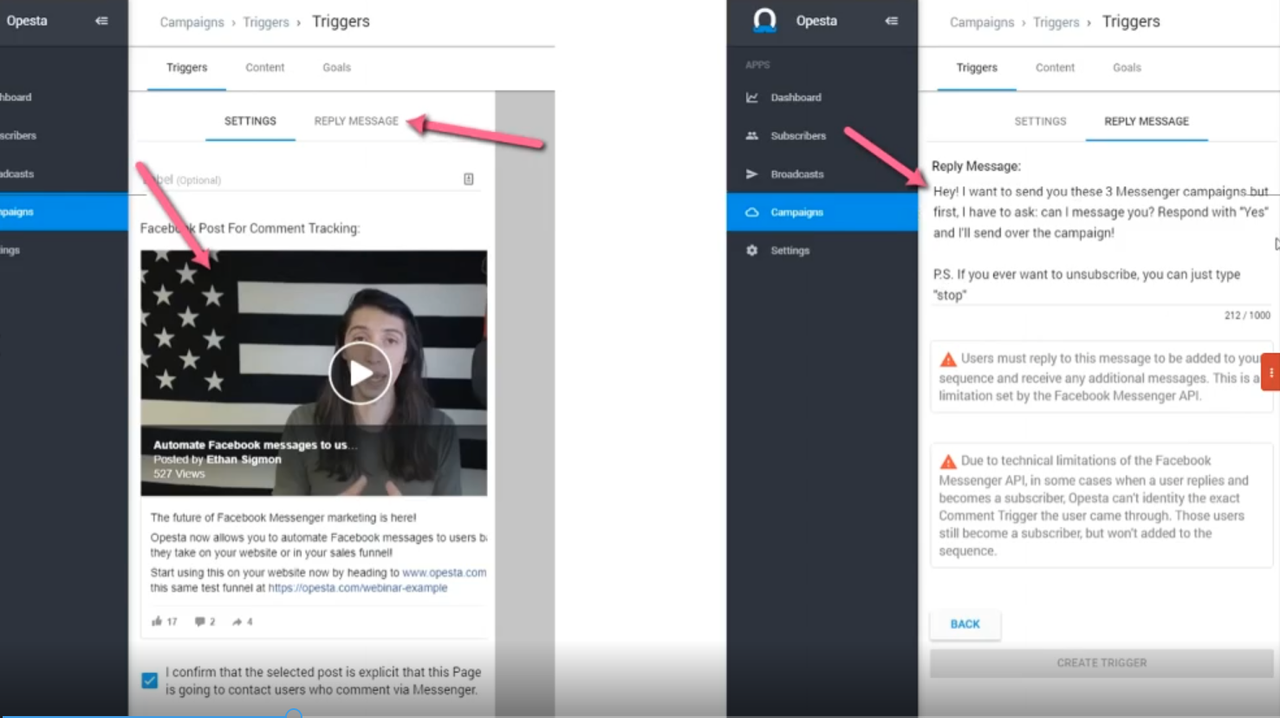Switch to the Triggers tab on the left screen
1280x718 pixels.
point(187,68)
